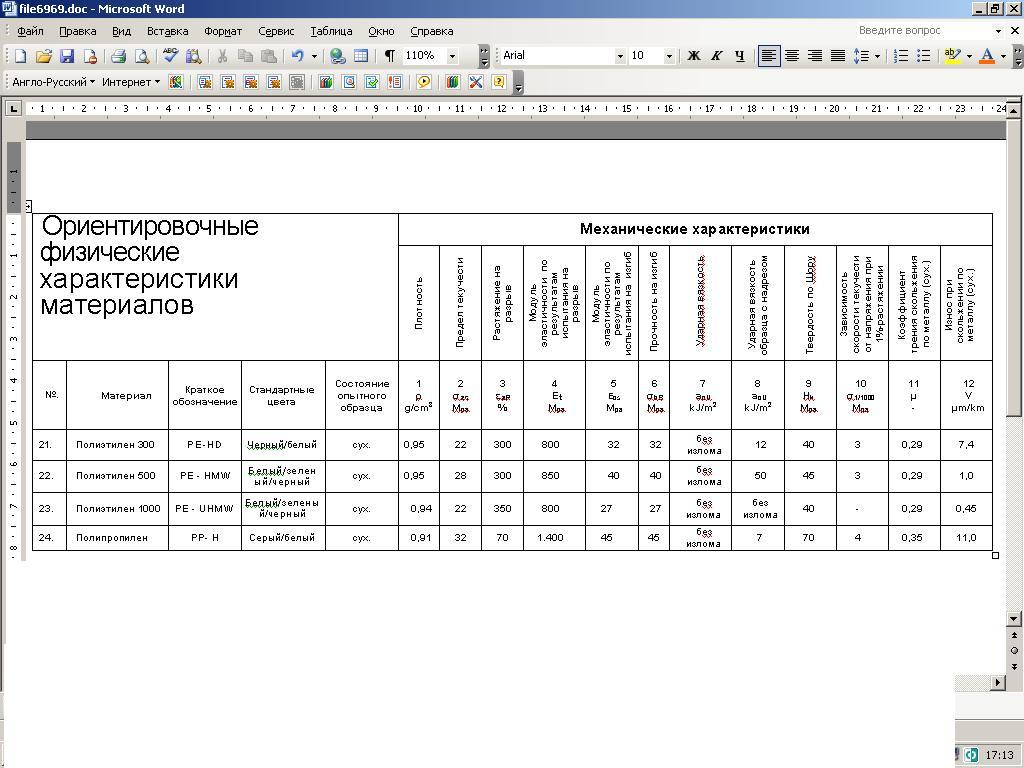Screen dimensions: 1024x768
Task: Toggle show paragraph marks (¶)
Action: click(389, 56)
